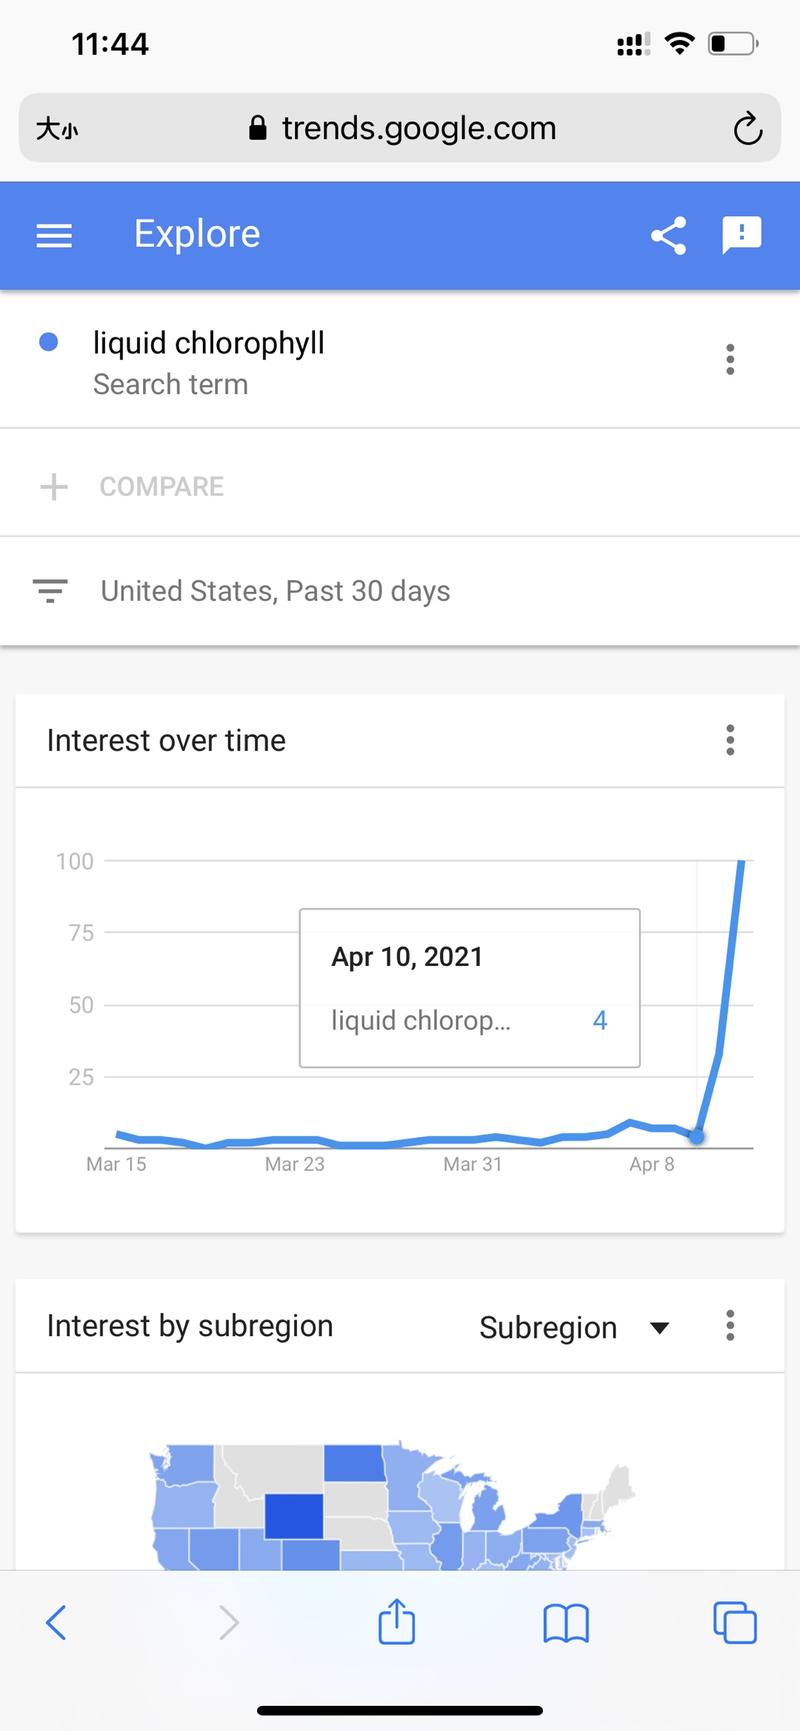The image size is (800, 1731).
Task: Add a comparison term with COMPARE
Action: pos(160,487)
